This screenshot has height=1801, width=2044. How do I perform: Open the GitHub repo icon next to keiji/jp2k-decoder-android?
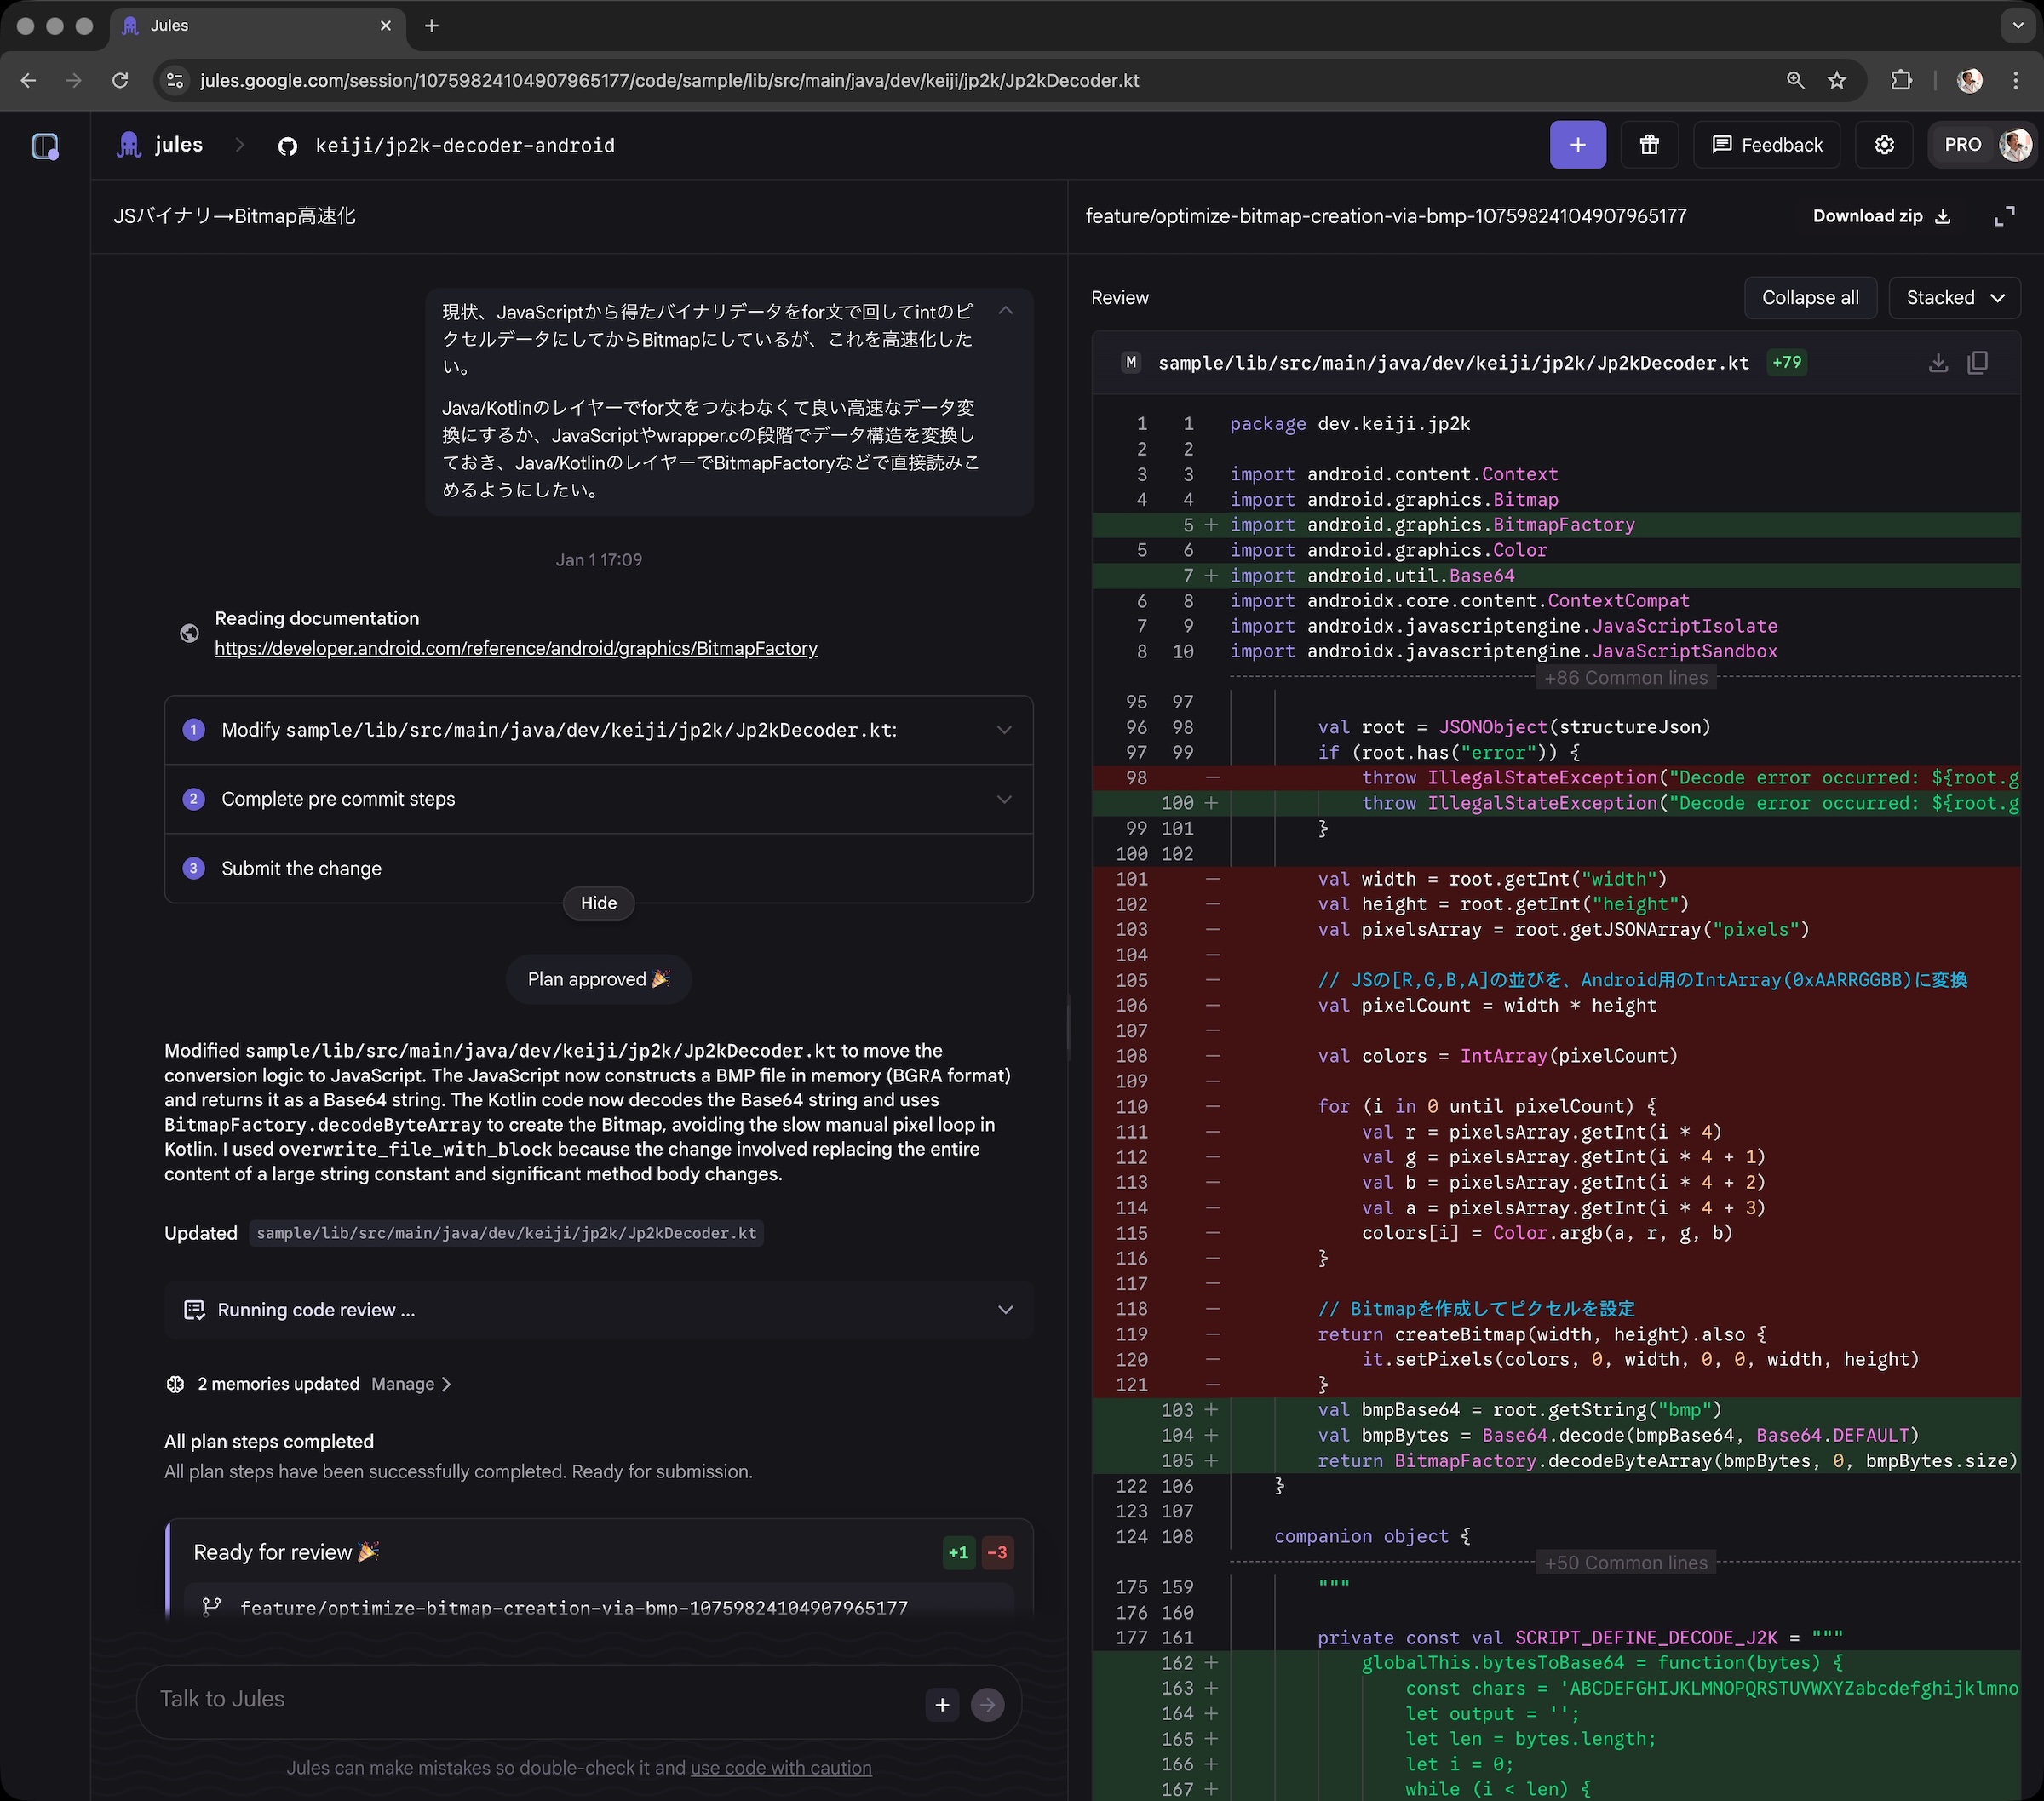[x=287, y=145]
